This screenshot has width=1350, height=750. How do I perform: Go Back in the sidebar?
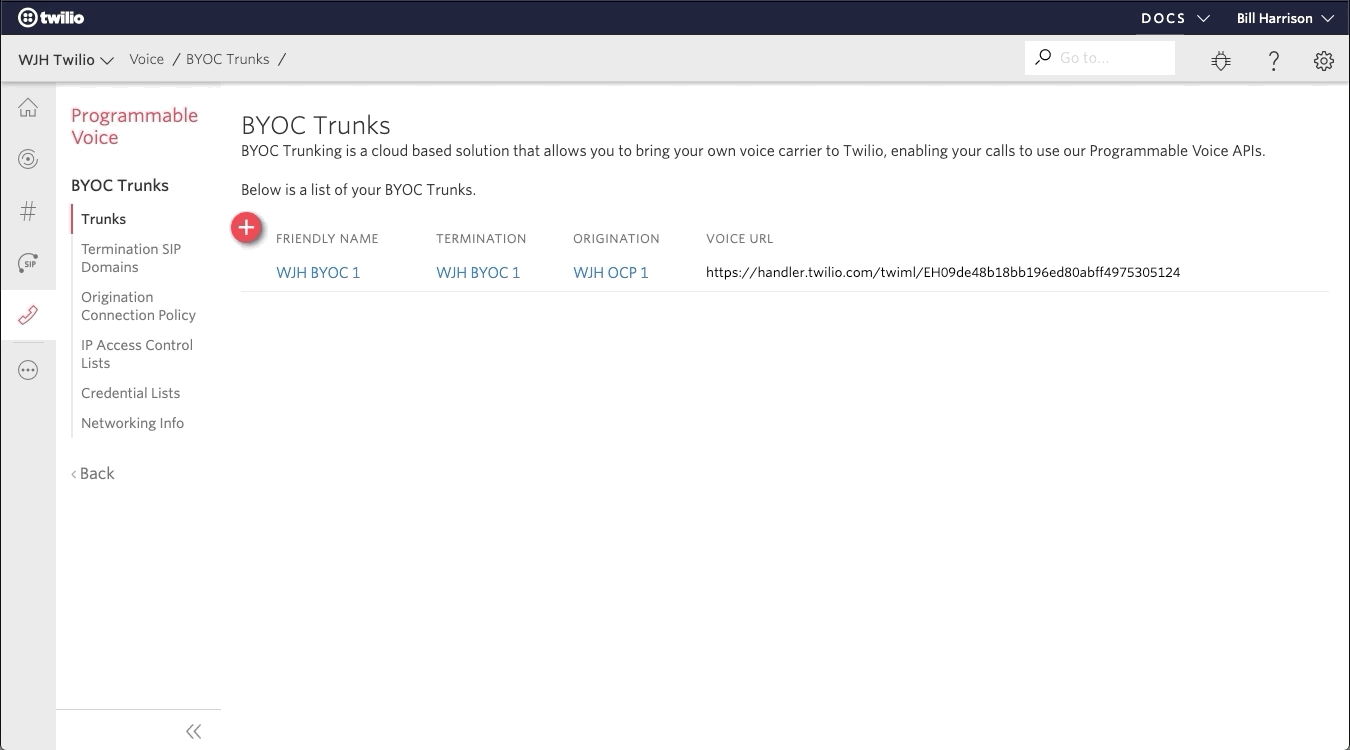click(x=93, y=473)
